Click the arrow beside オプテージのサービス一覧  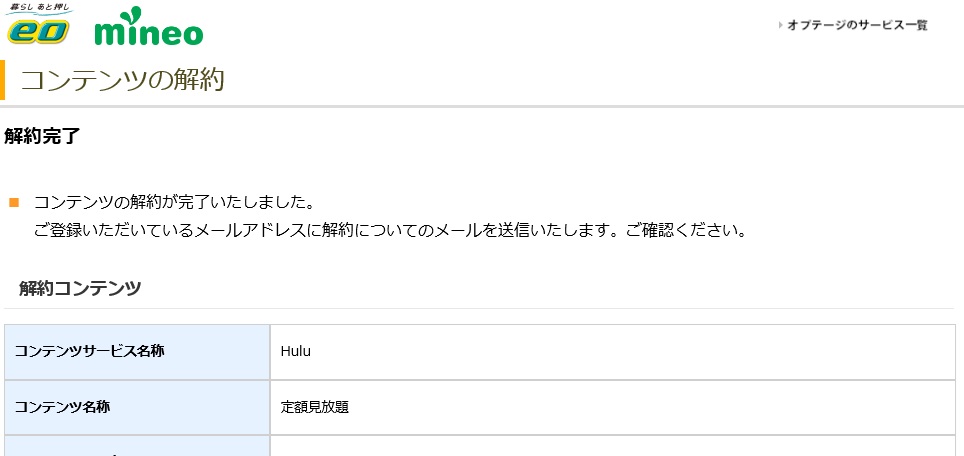pos(780,25)
